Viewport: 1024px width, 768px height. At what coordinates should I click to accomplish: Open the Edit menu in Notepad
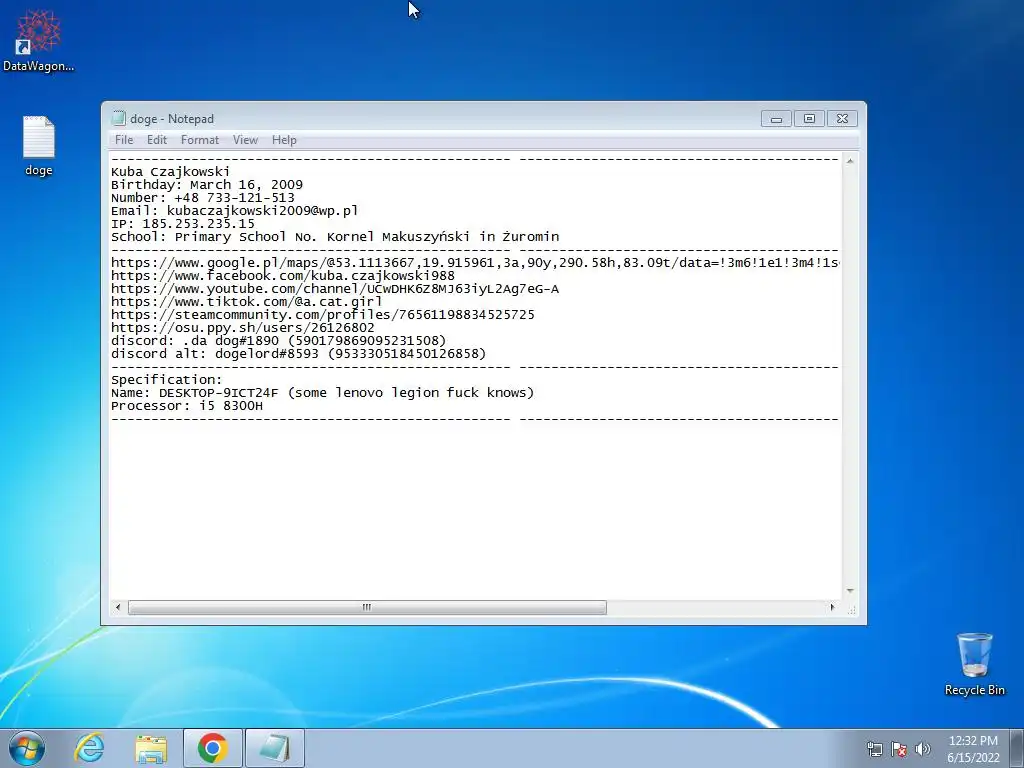pos(157,140)
